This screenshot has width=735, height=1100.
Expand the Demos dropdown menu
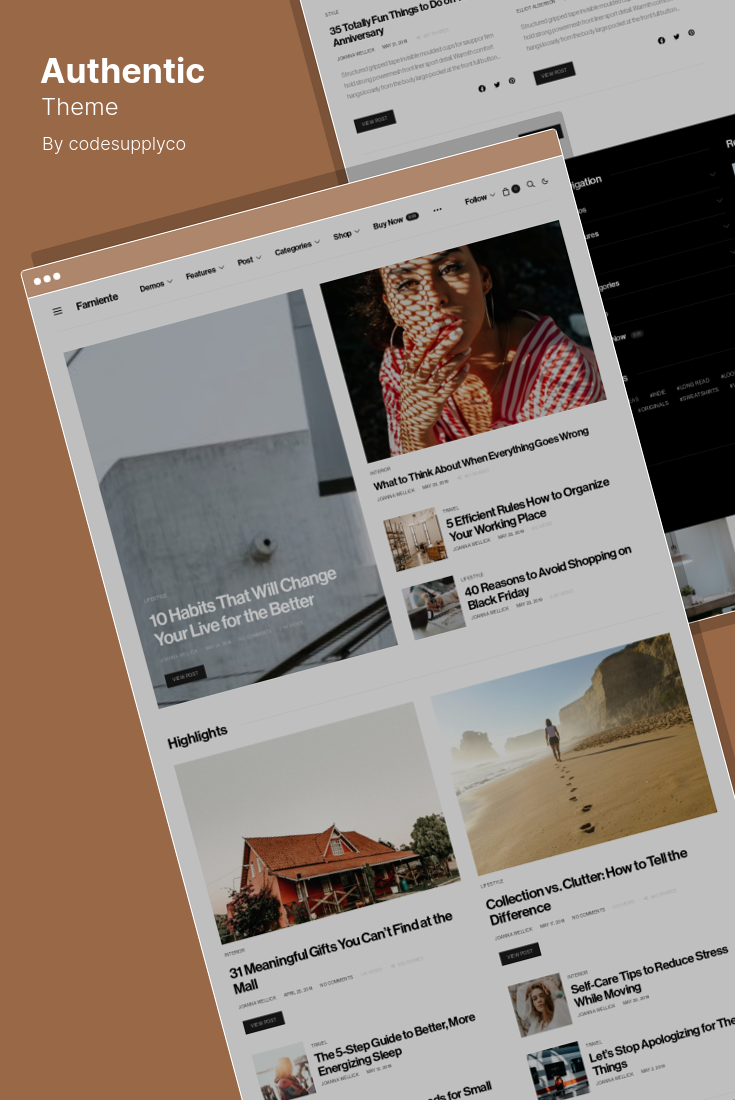coord(156,286)
